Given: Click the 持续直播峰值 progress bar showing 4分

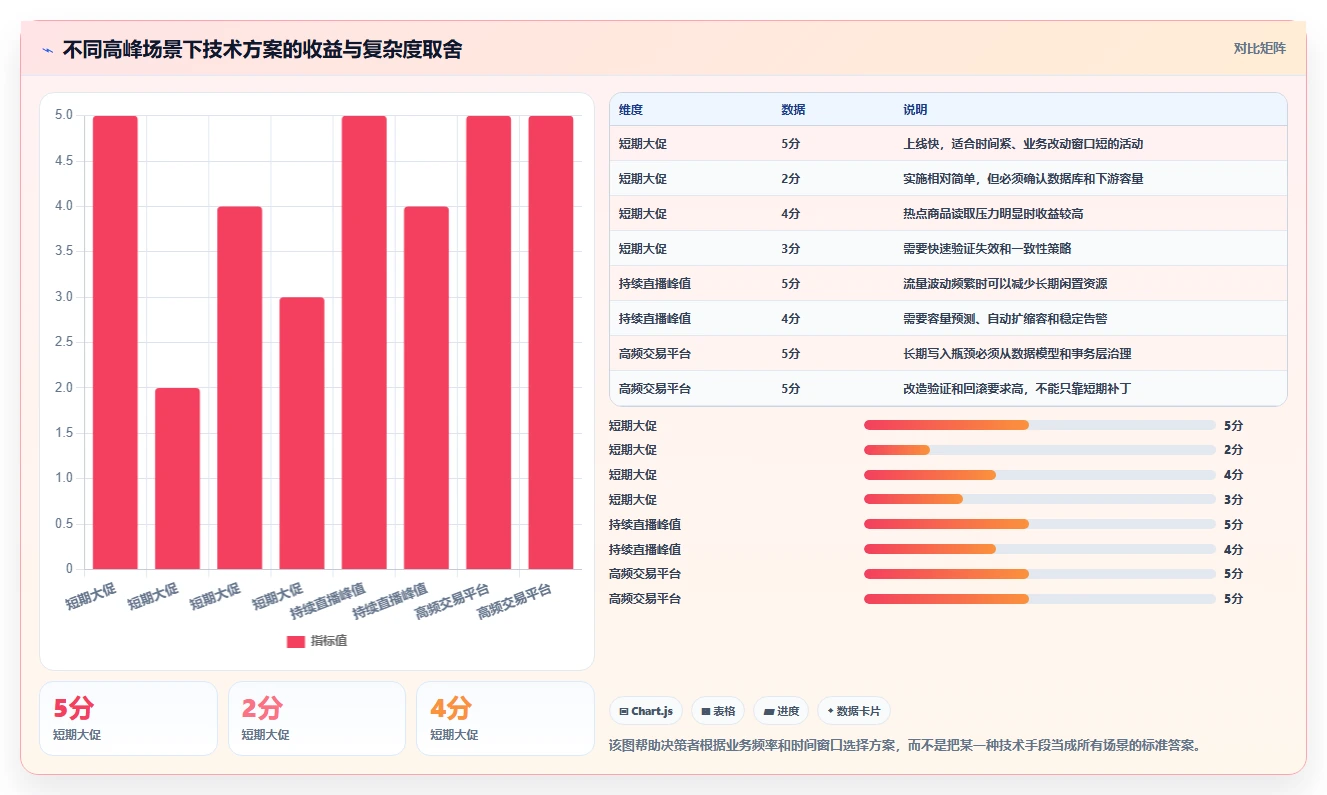Looking at the screenshot, I should coord(1040,549).
